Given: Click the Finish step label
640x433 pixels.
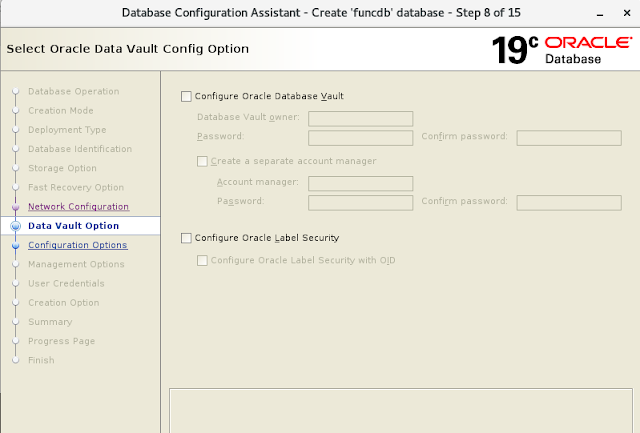Looking at the screenshot, I should (41, 360).
